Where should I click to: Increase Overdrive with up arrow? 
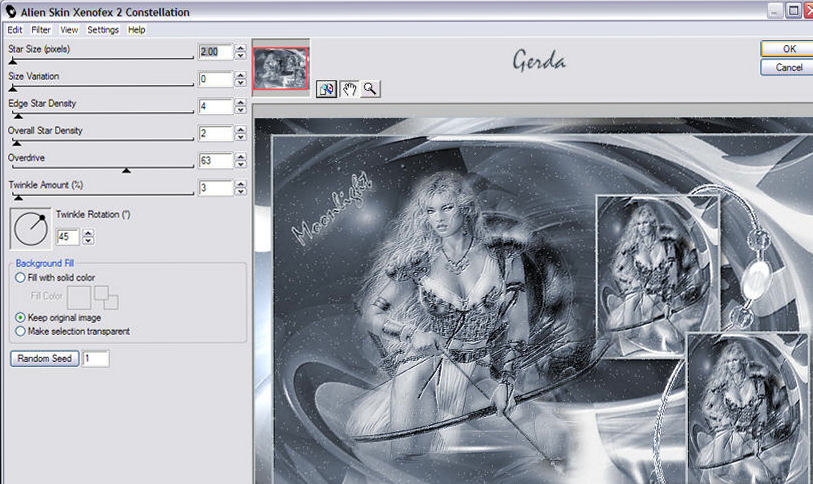pyautogui.click(x=240, y=157)
